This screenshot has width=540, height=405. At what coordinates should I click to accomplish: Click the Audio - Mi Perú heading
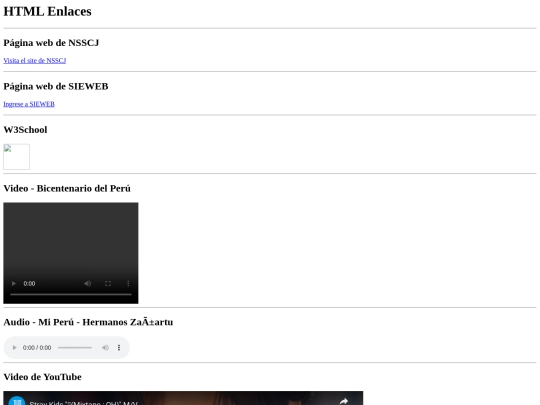pyautogui.click(x=88, y=322)
